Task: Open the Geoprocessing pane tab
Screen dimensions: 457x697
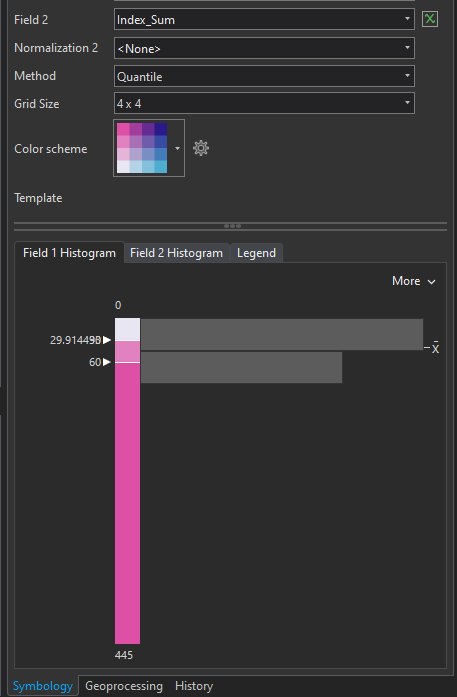Action: (124, 686)
